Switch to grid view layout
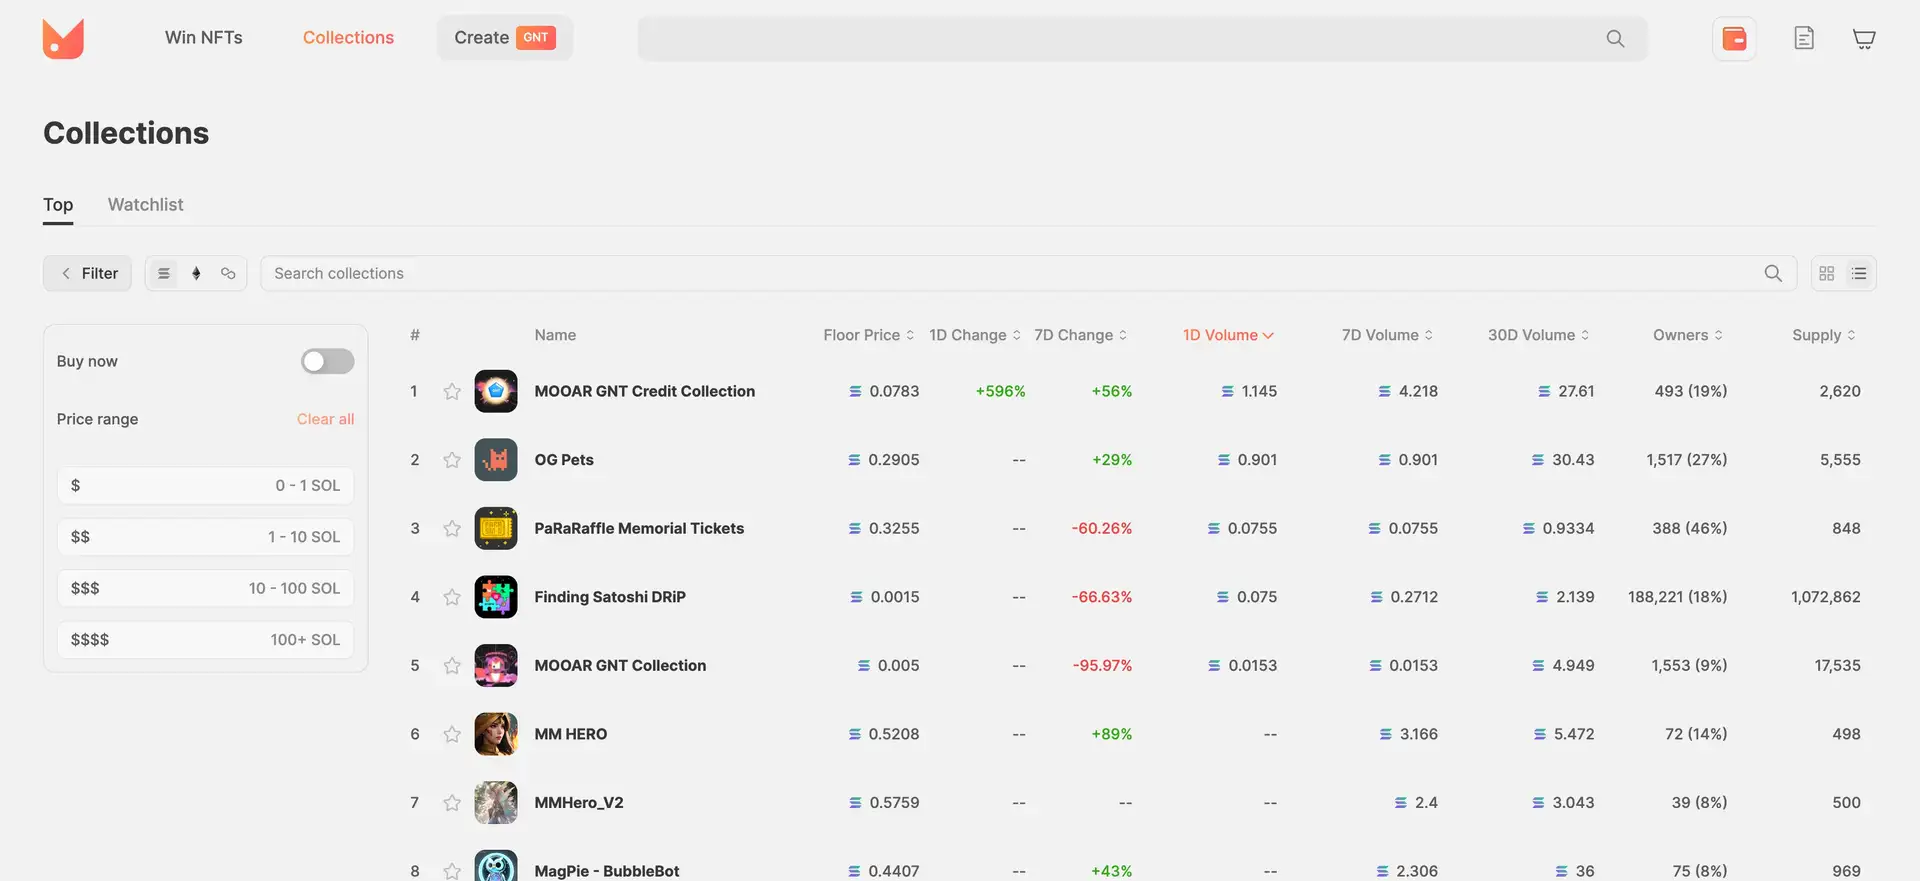This screenshot has width=1920, height=881. [1827, 273]
